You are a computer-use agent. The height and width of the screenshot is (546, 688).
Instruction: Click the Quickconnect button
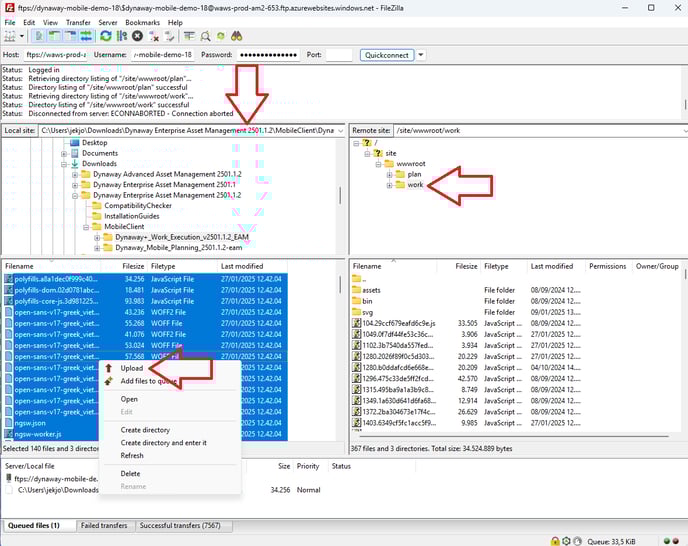pyautogui.click(x=387, y=55)
